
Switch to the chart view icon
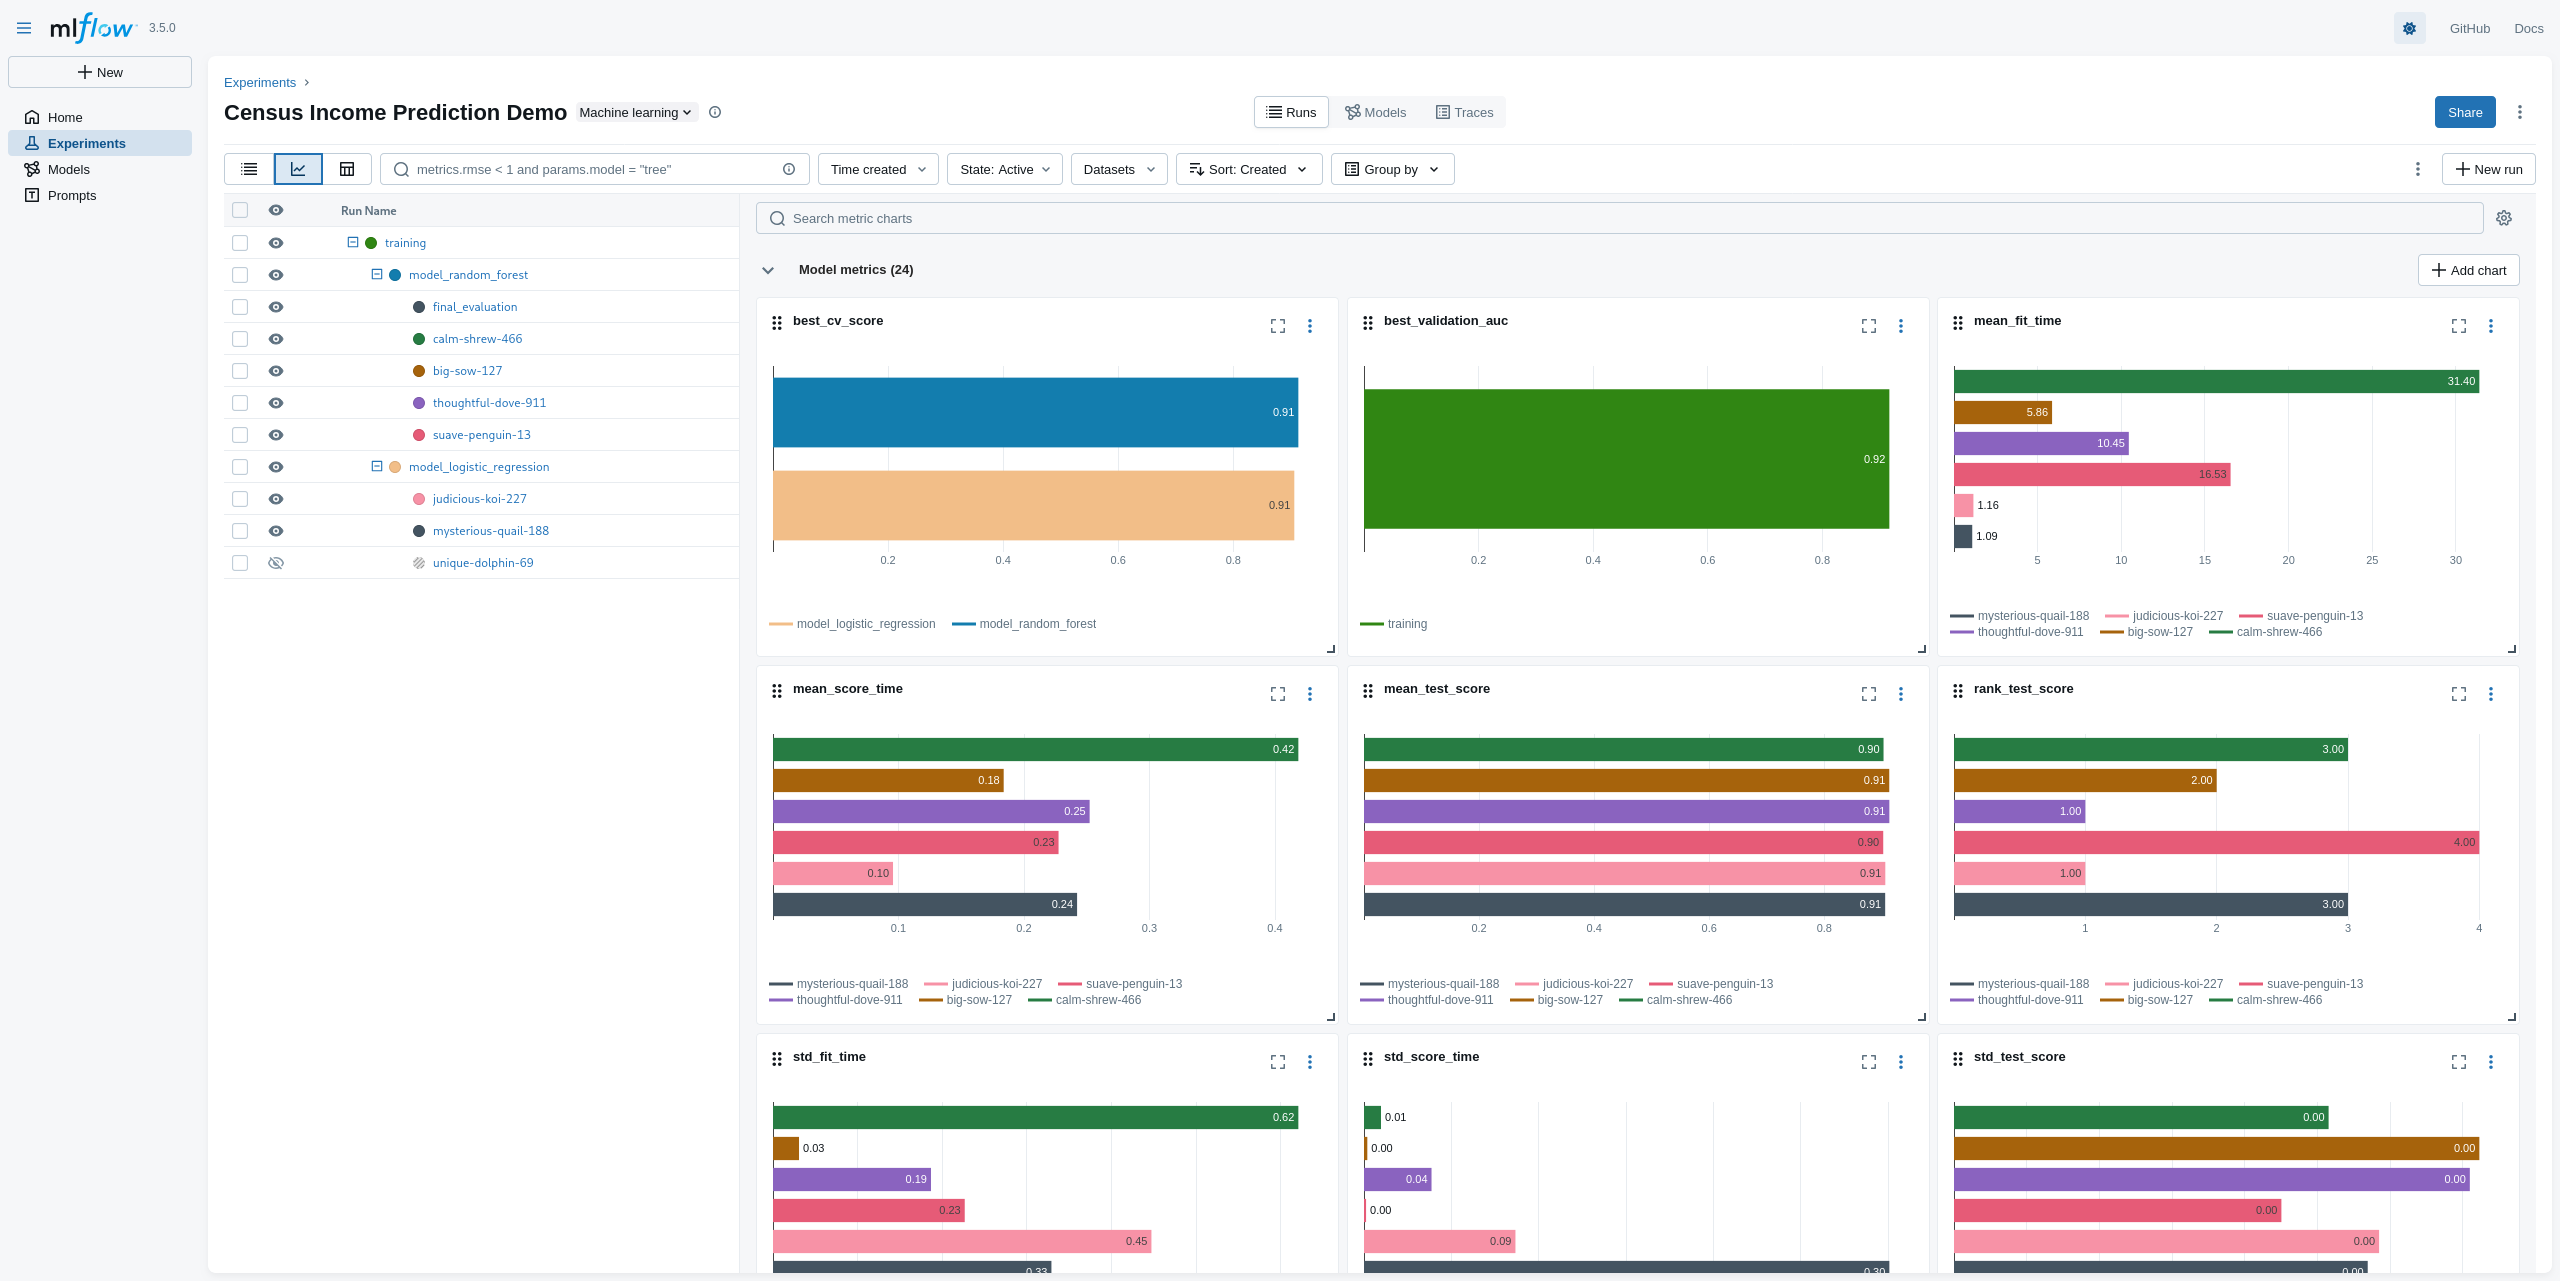[298, 169]
